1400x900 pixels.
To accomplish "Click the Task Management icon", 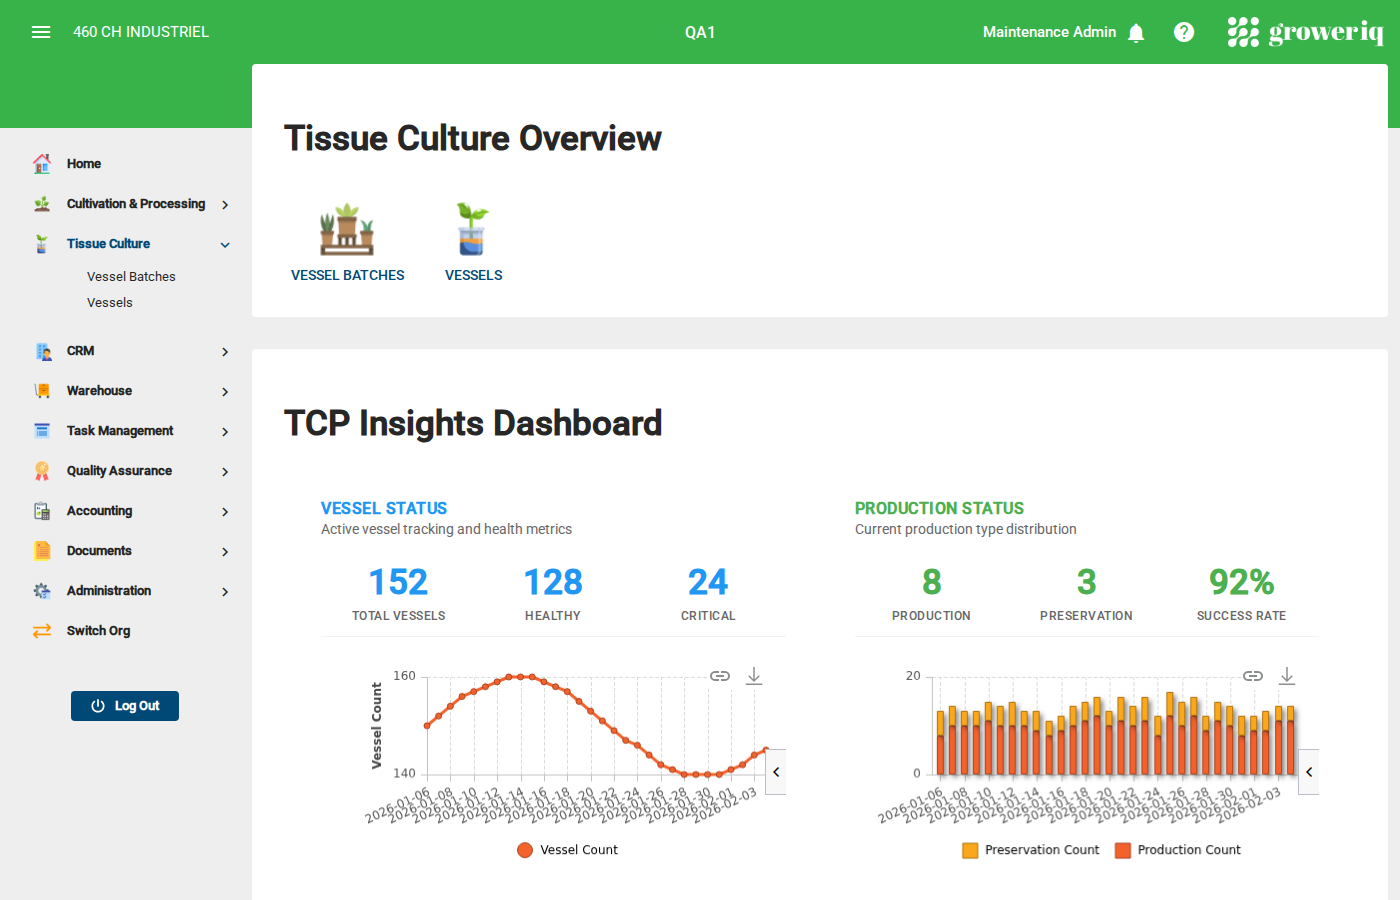I will [42, 430].
